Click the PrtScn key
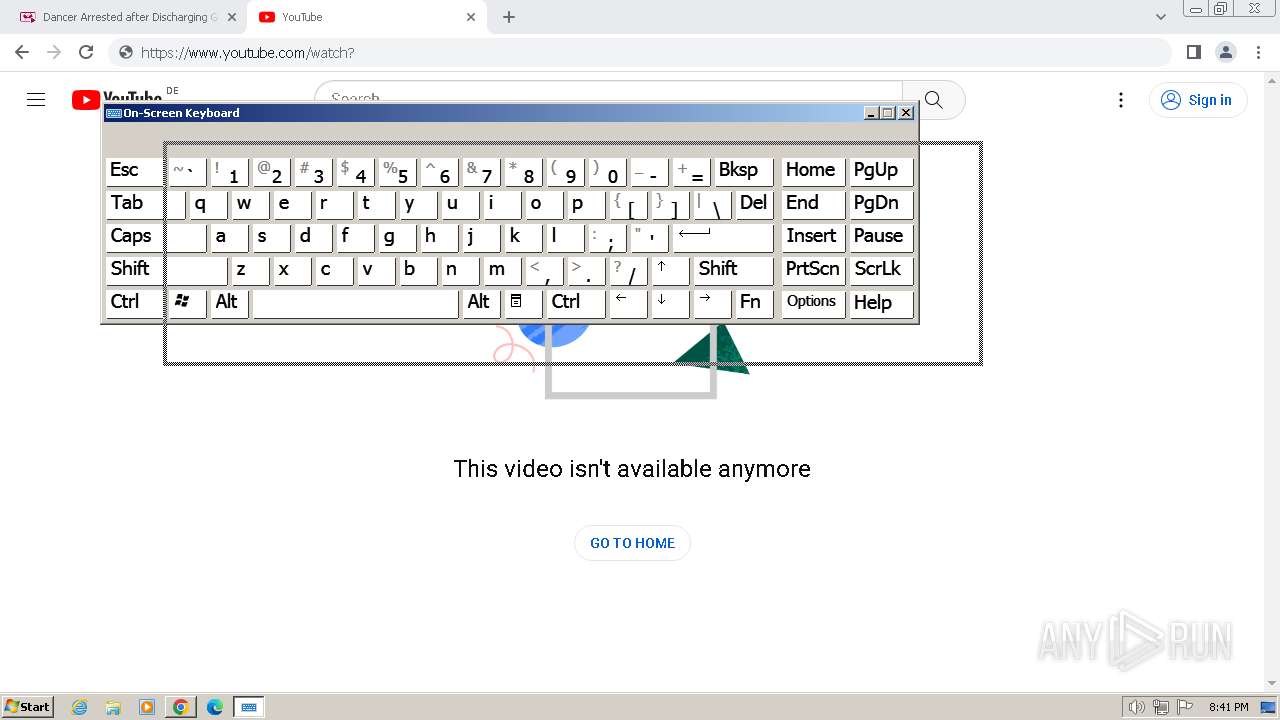Viewport: 1280px width, 720px height. (813, 270)
